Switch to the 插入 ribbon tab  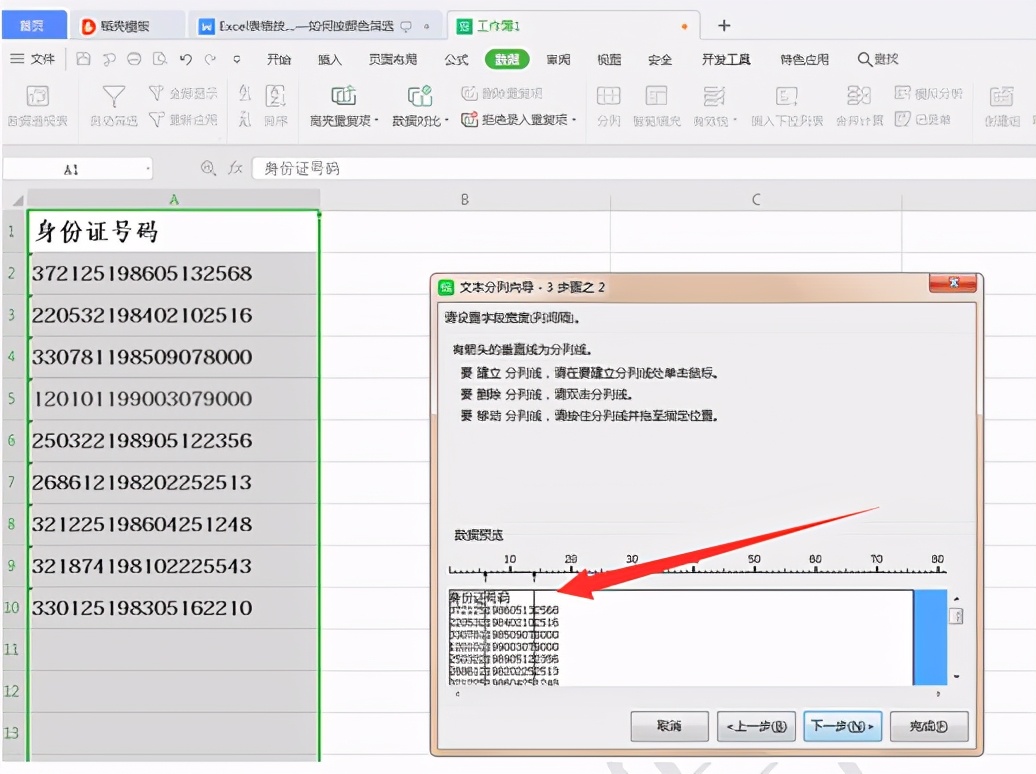tap(330, 59)
